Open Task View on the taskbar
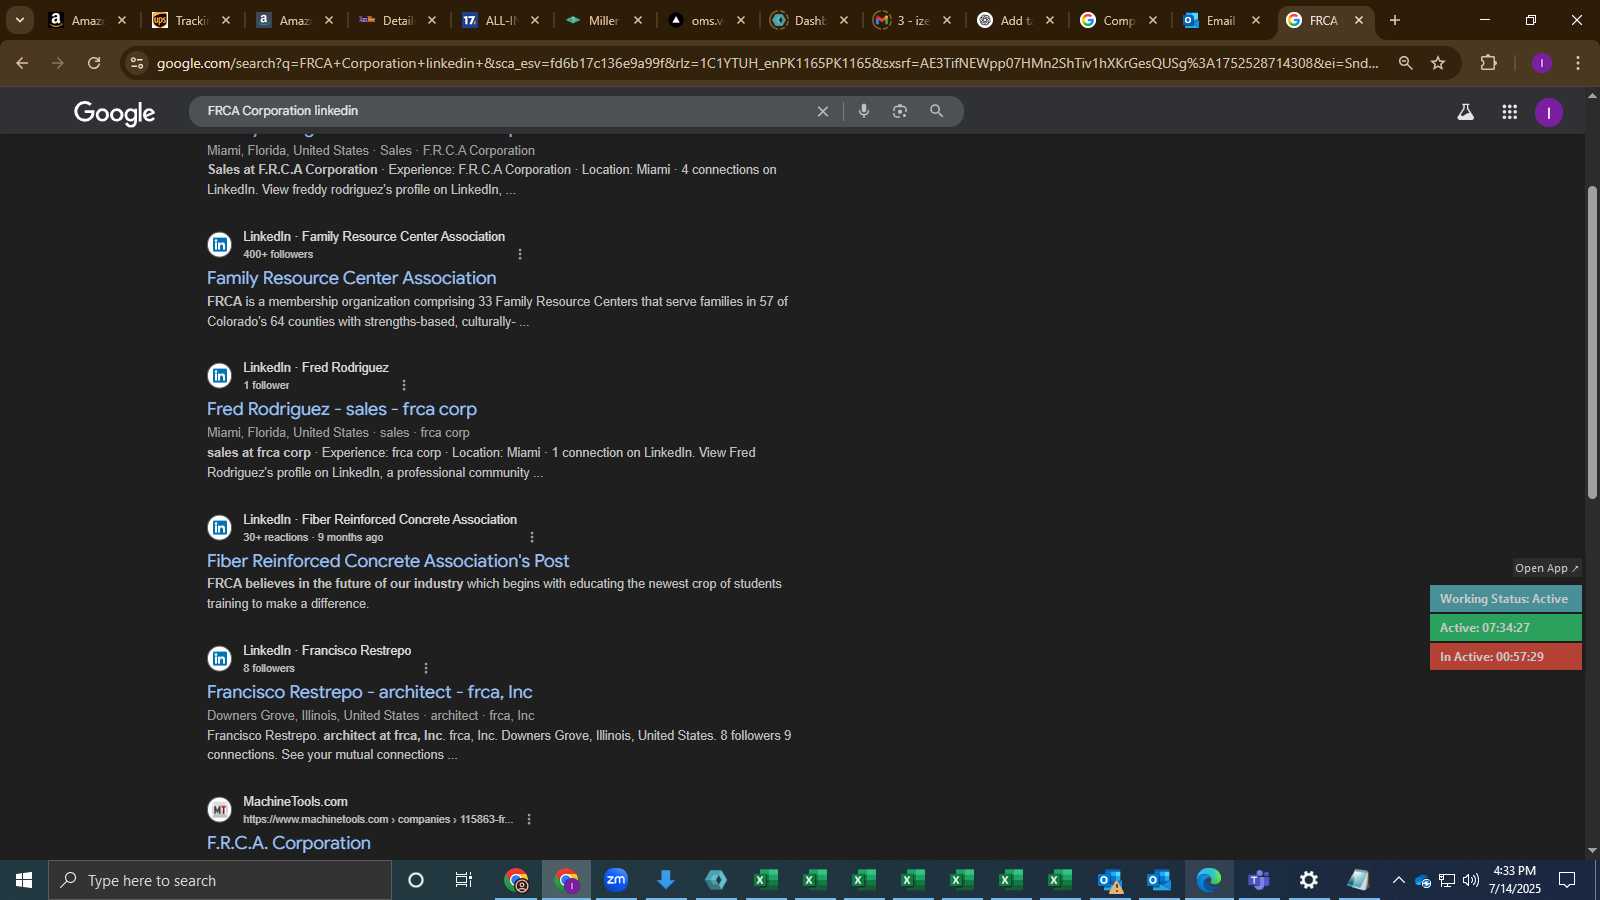1600x900 pixels. (464, 880)
